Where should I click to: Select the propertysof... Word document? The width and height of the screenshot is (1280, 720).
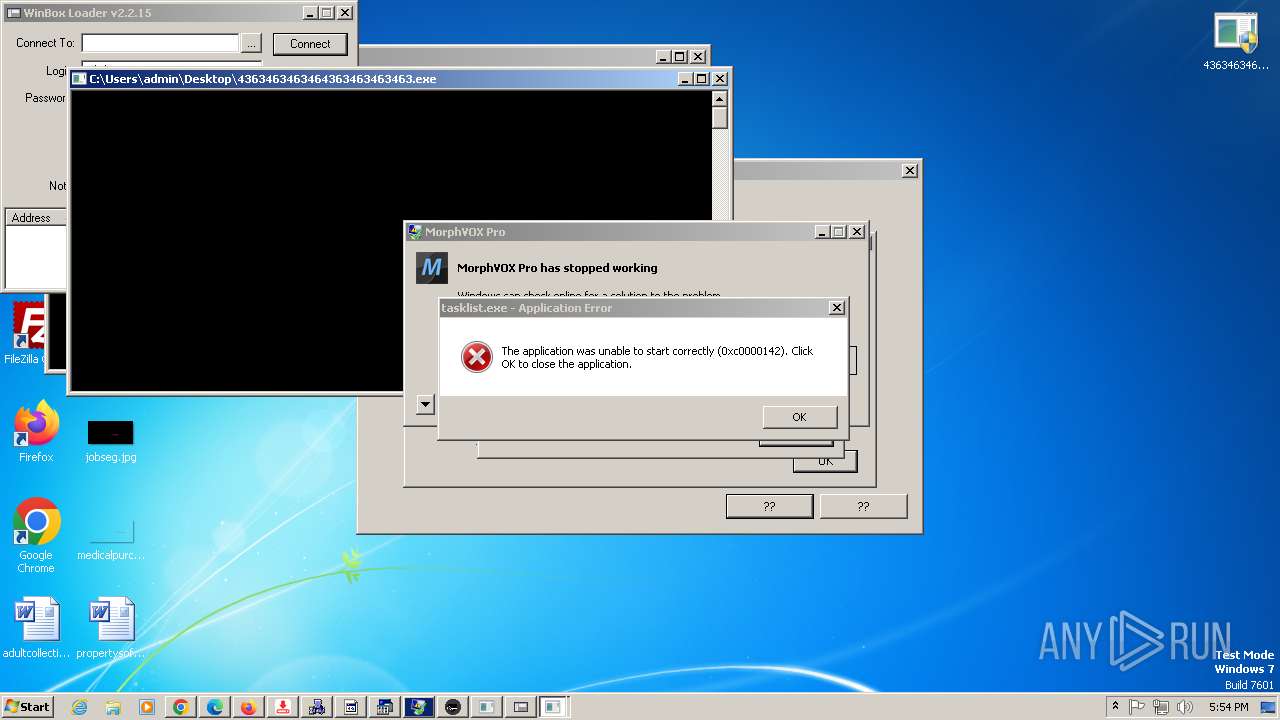(110, 628)
